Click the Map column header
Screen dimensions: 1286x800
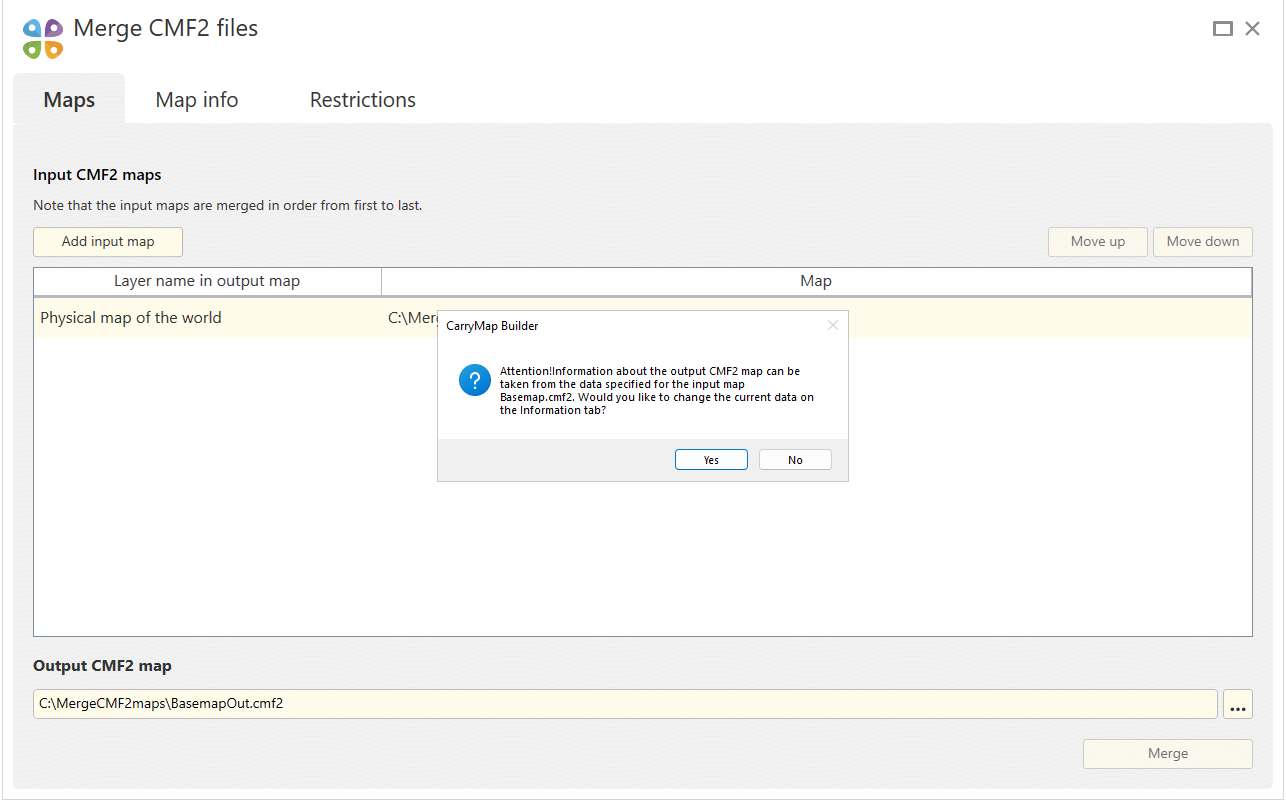pos(816,281)
